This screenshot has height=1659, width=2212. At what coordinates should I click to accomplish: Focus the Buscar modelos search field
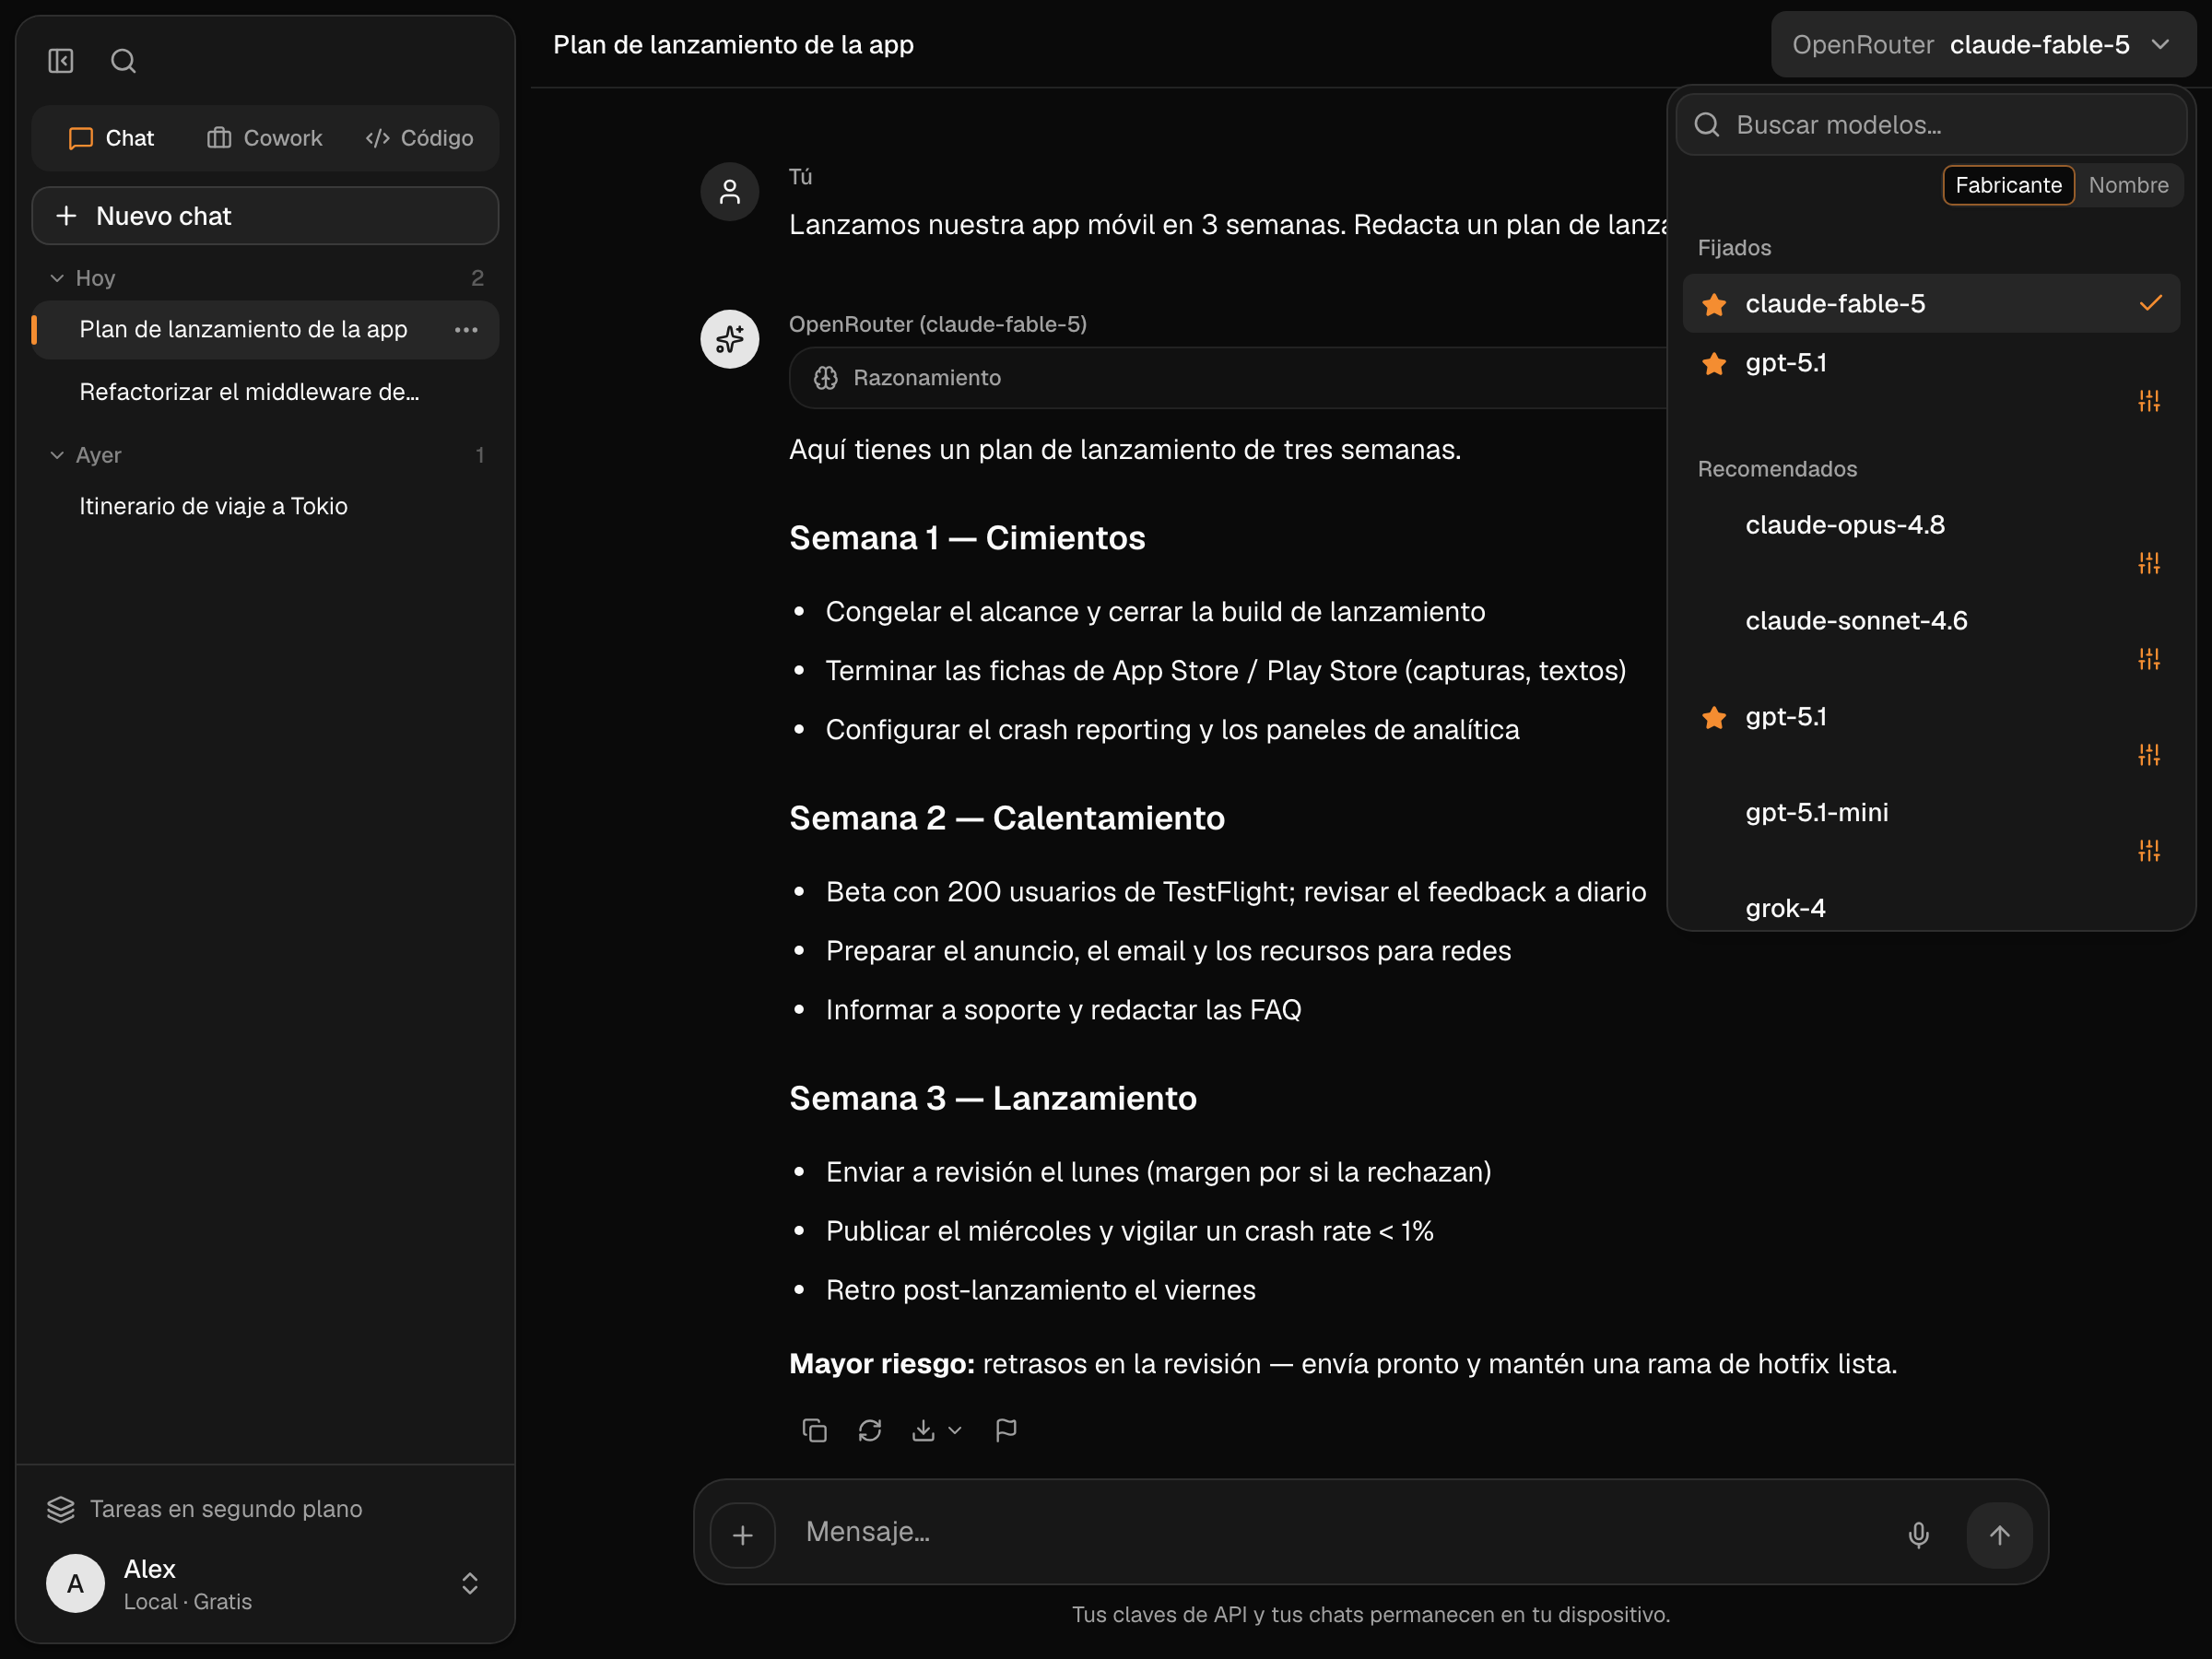1931,125
